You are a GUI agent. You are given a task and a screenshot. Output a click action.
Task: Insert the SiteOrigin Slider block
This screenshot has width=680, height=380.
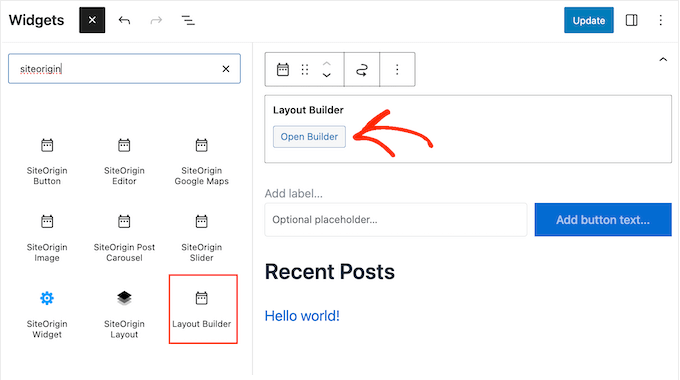coord(201,238)
